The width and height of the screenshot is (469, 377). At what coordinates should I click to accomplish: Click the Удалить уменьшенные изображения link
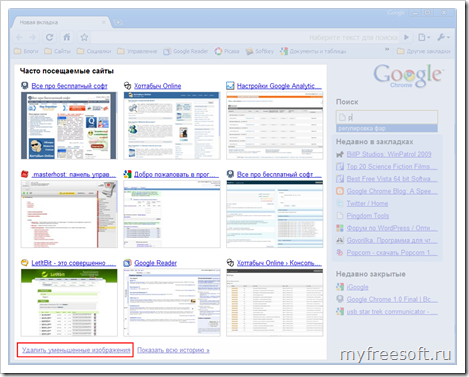tap(76, 350)
